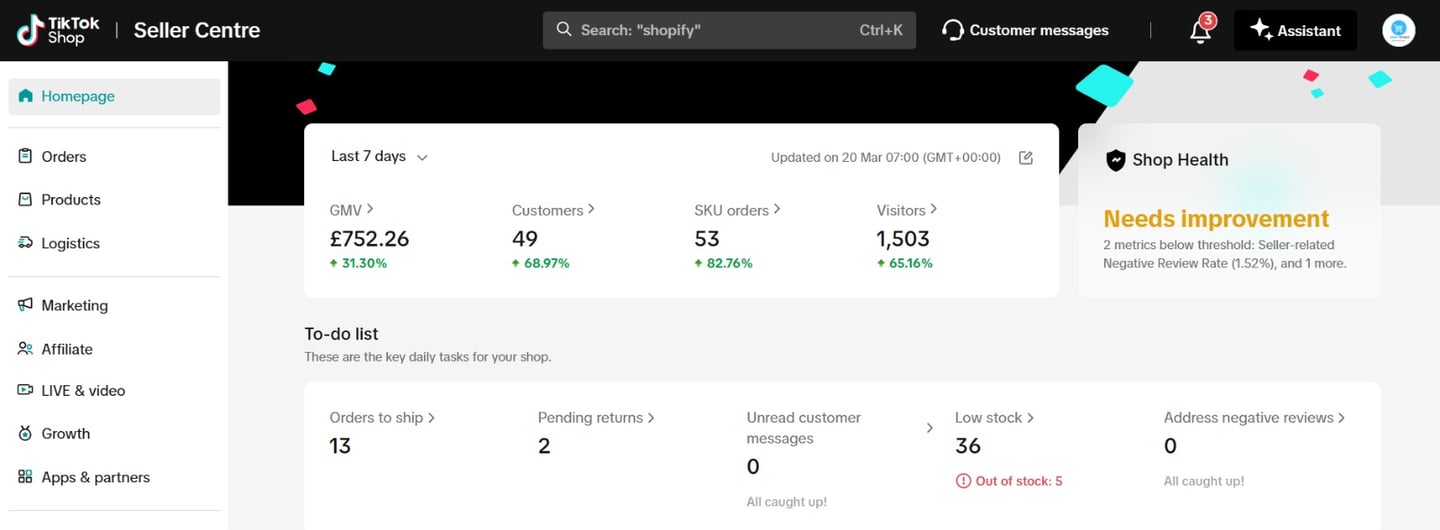Open the Marketing sidebar section
This screenshot has width=1440, height=530.
pos(74,305)
